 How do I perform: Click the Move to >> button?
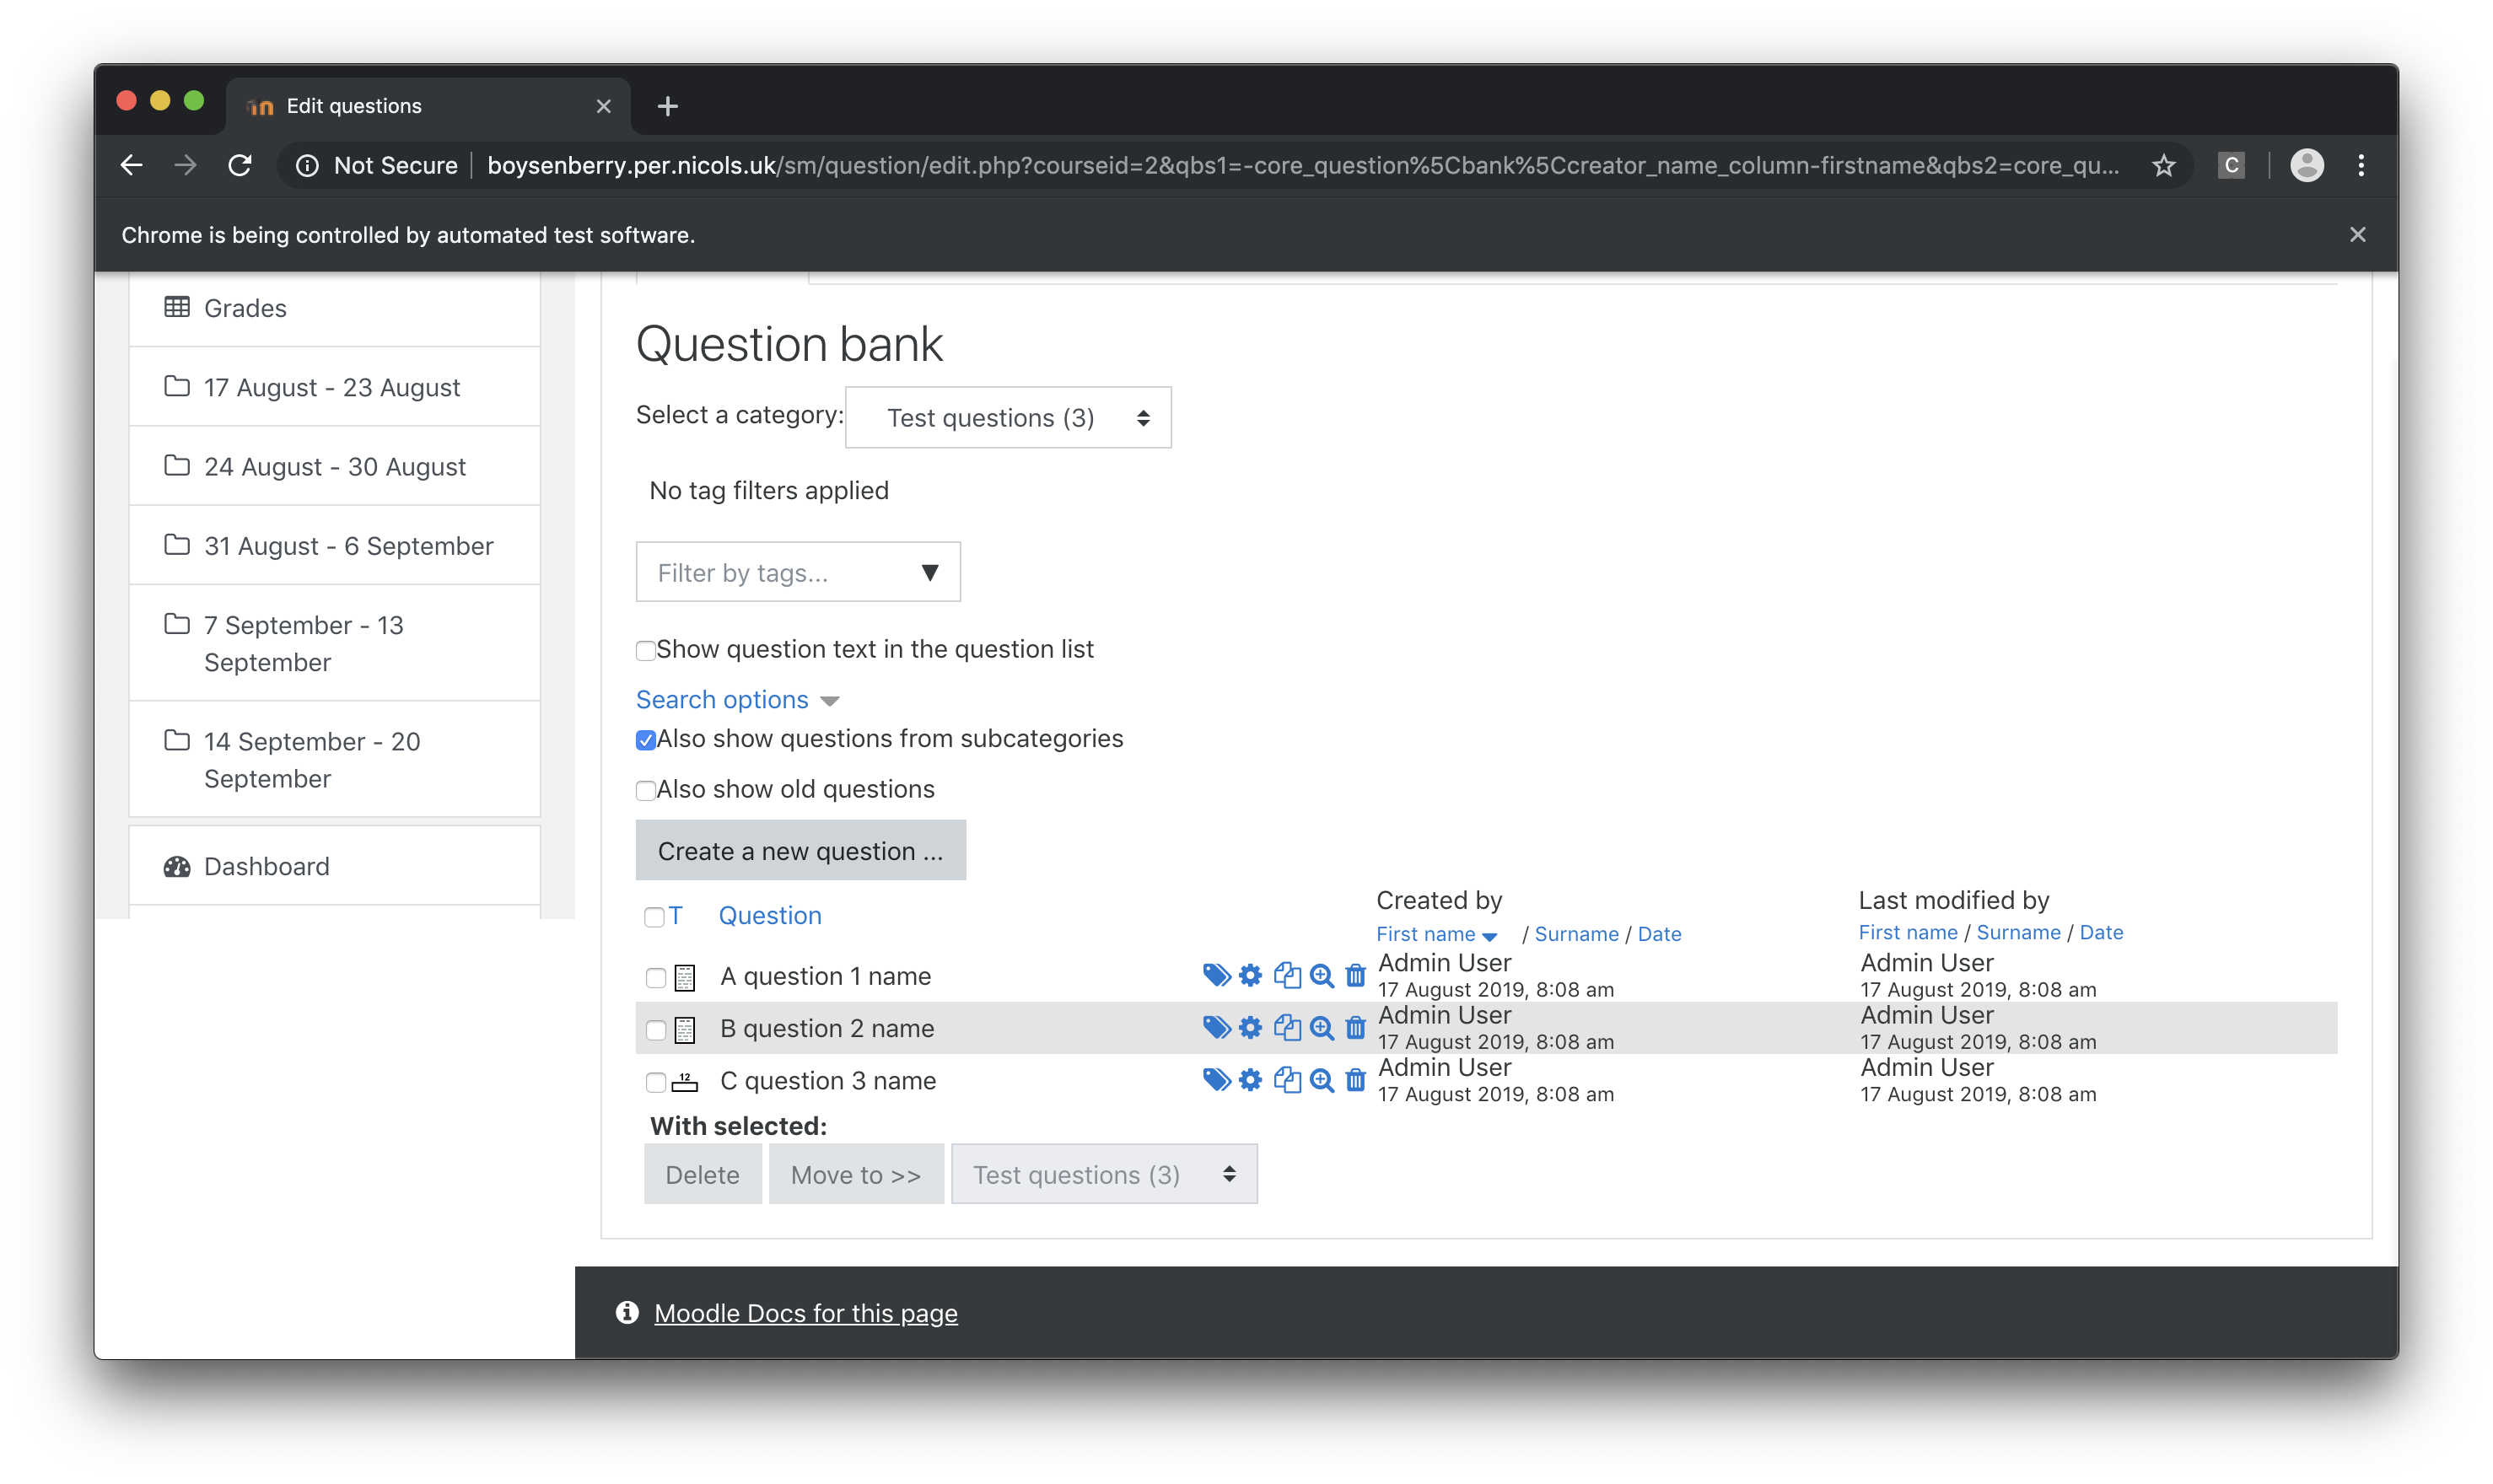click(856, 1174)
